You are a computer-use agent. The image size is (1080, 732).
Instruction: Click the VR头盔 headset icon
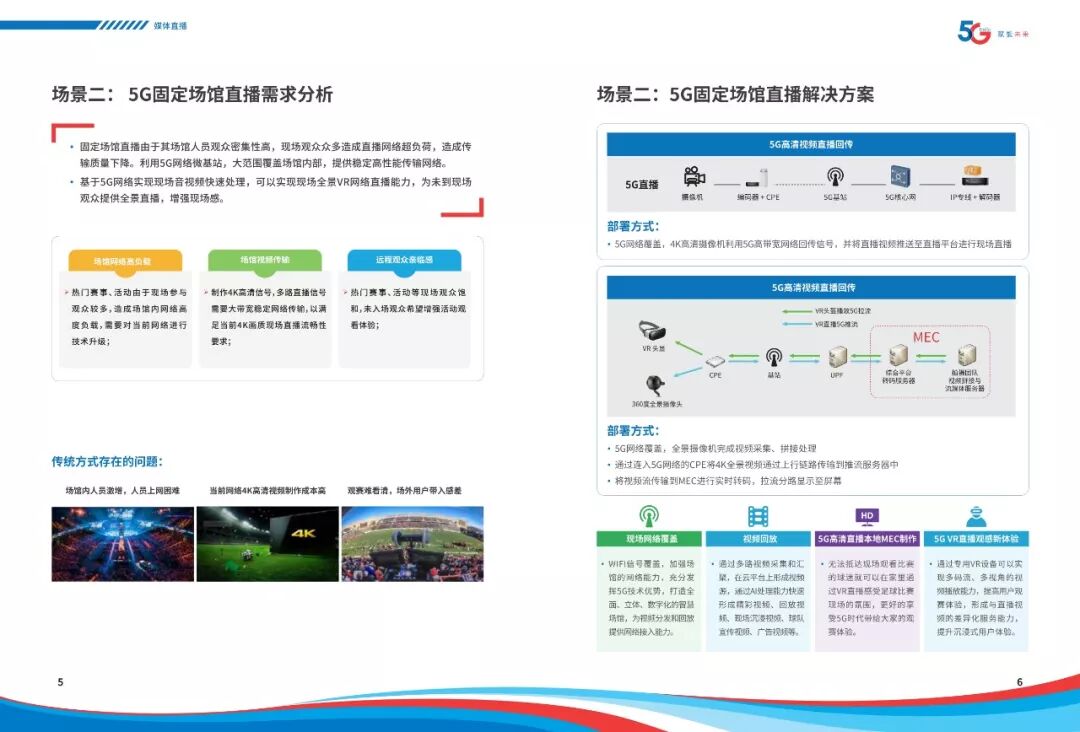tap(652, 331)
